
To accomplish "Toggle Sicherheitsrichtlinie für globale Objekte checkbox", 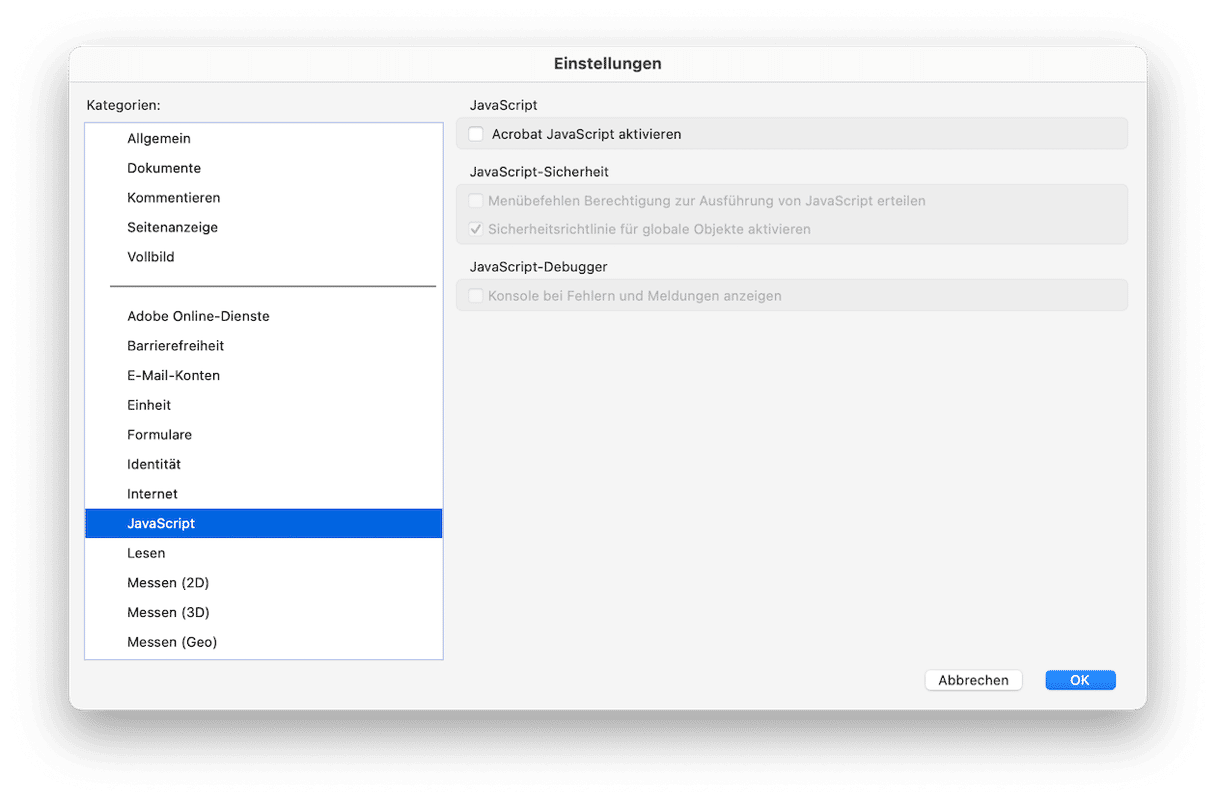I will (x=476, y=229).
